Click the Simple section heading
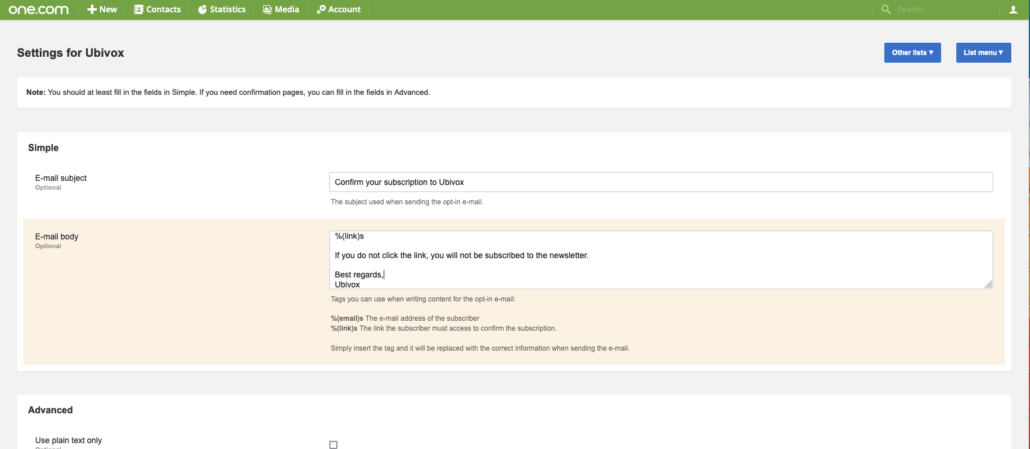1030x449 pixels. tap(43, 148)
